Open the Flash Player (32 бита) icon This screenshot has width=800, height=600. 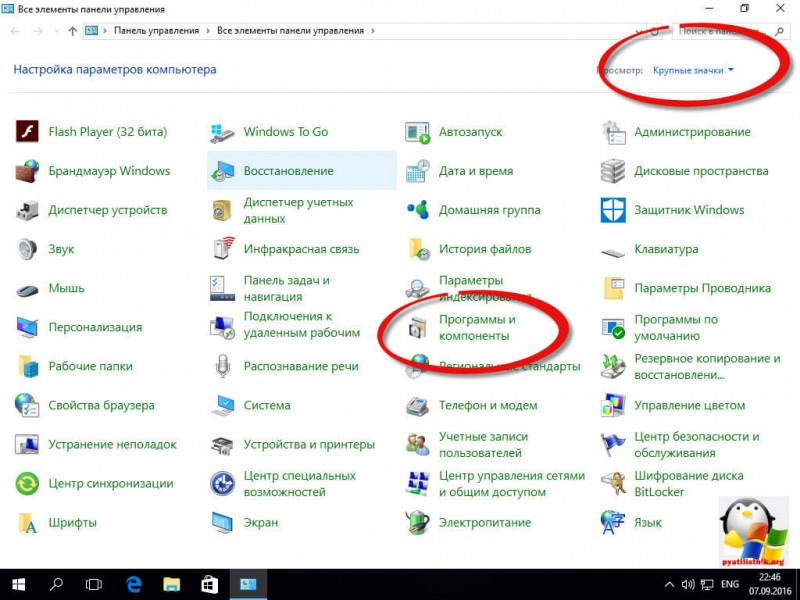(x=27, y=132)
